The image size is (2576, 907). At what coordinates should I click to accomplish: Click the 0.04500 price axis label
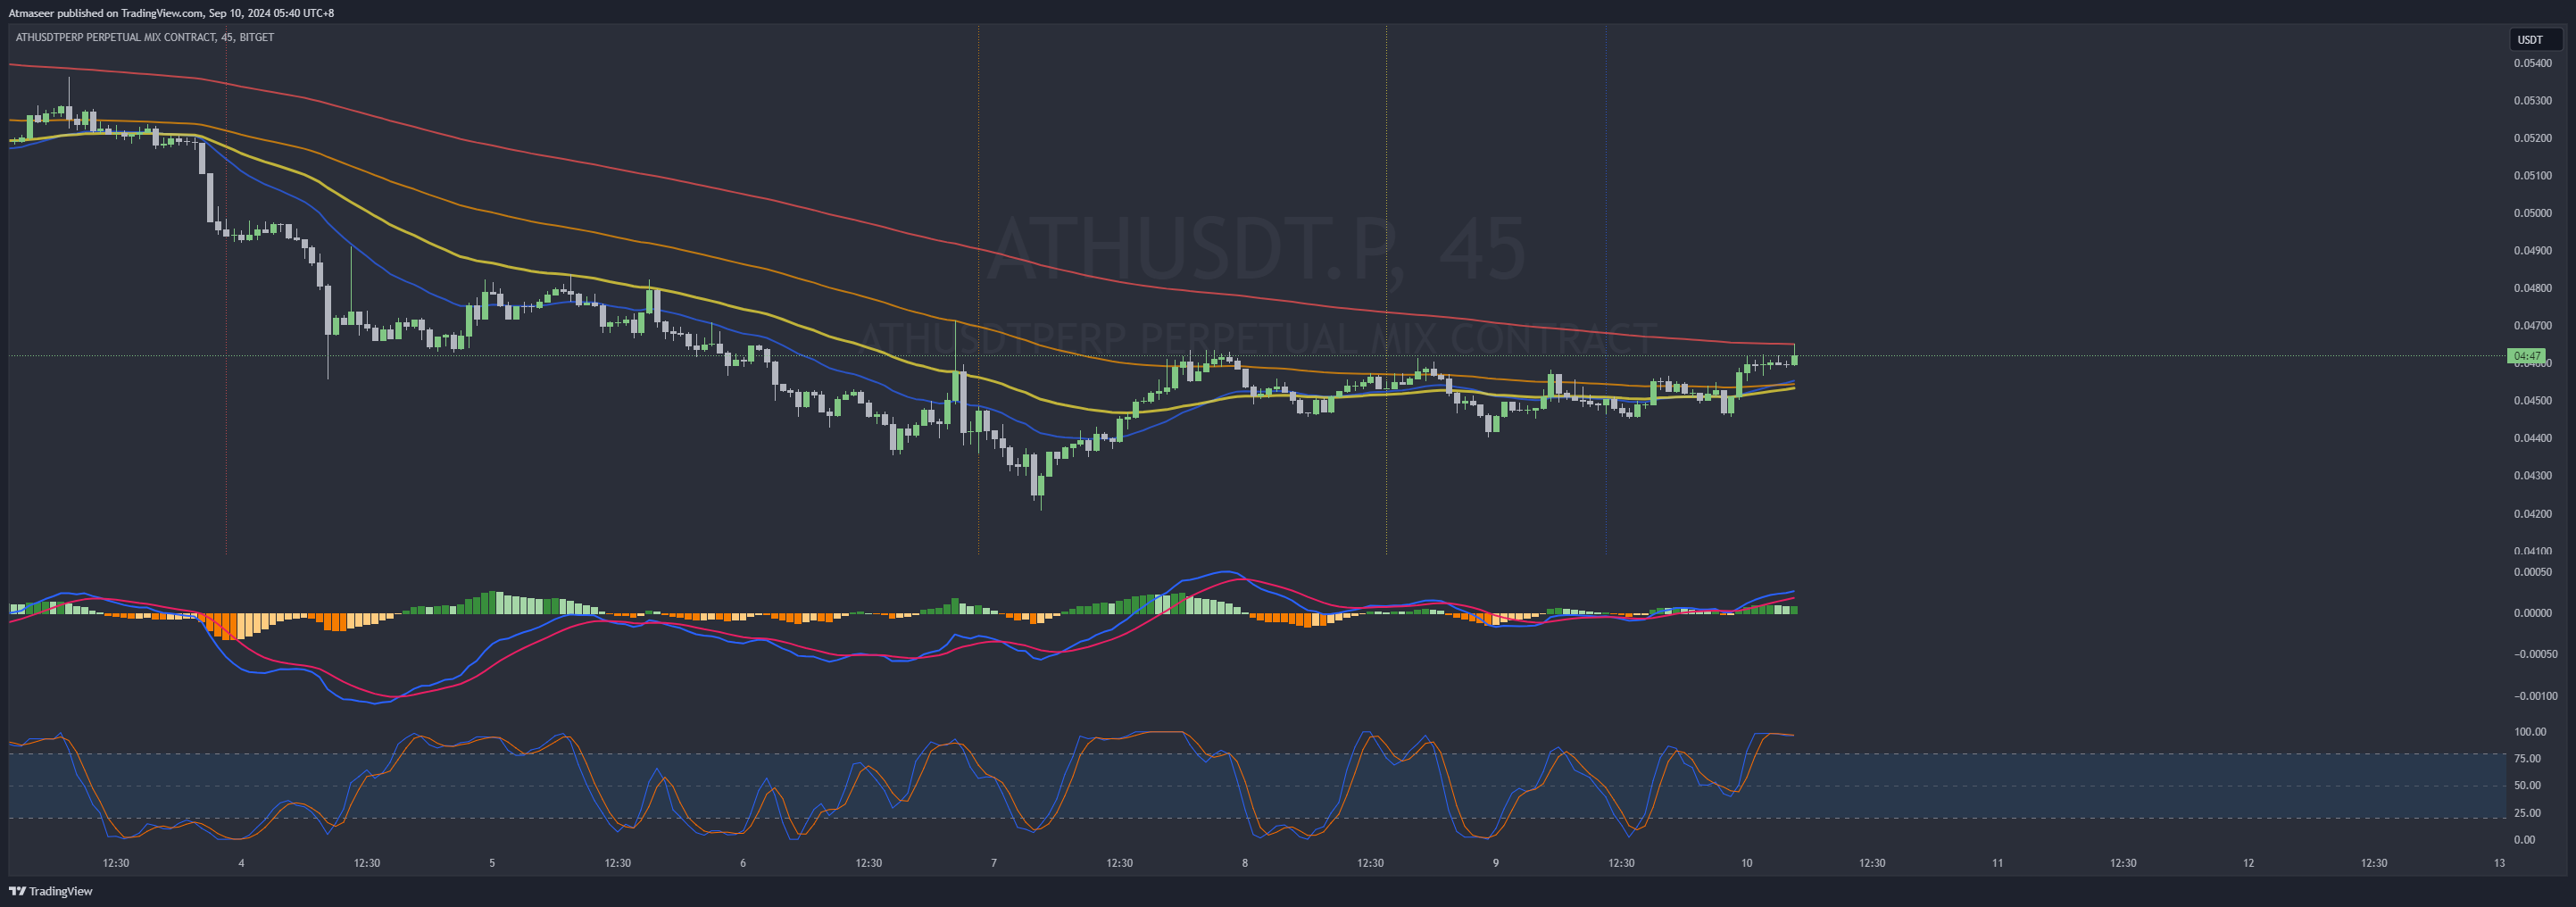click(x=2532, y=400)
